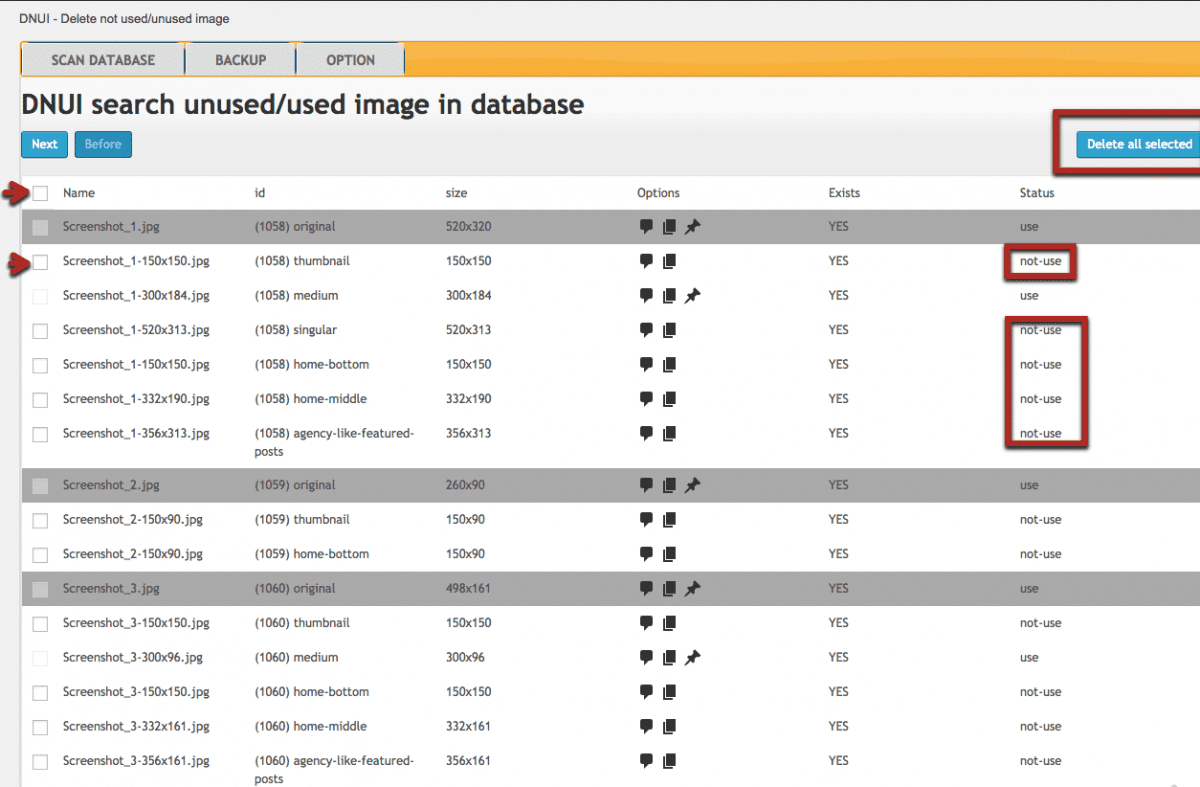
Task: Click copy icon for Screenshot_3-356x161.jpg
Action: pyautogui.click(x=669, y=762)
